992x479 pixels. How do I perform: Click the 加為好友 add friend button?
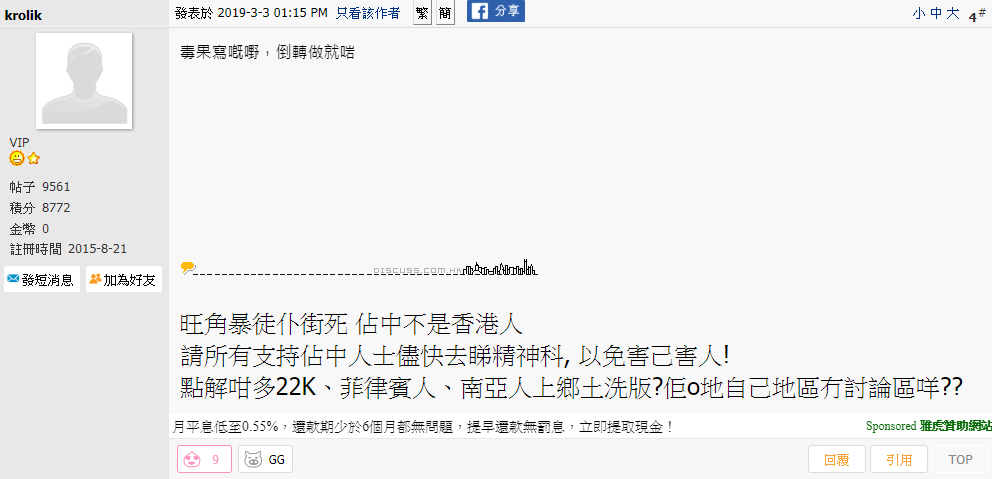(123, 279)
